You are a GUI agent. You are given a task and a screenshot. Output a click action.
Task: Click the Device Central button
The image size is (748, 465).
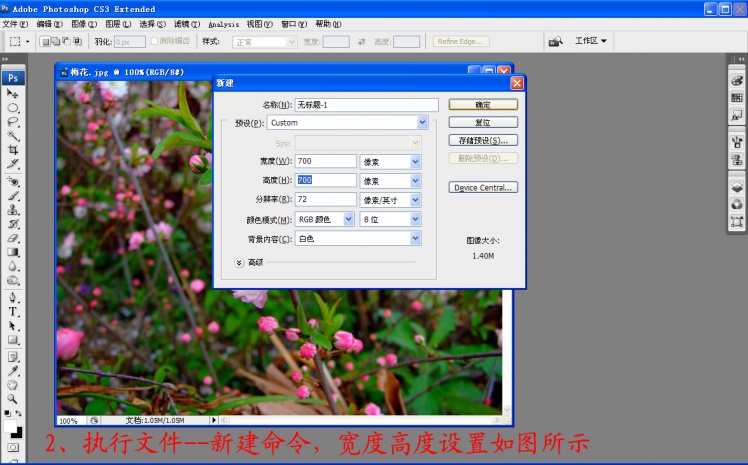pyautogui.click(x=482, y=187)
